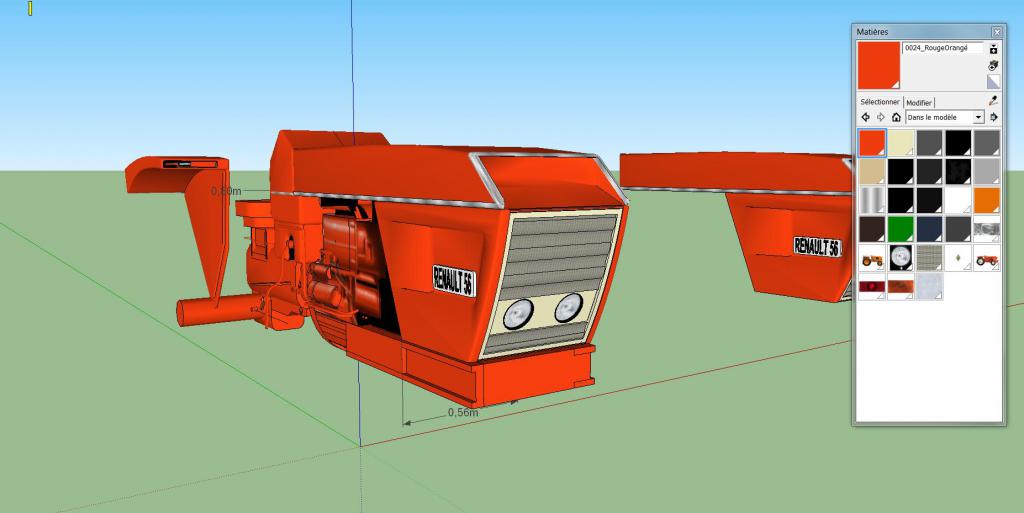Select the pale gray marble texture
The height and width of the screenshot is (513, 1024).
pos(929,287)
